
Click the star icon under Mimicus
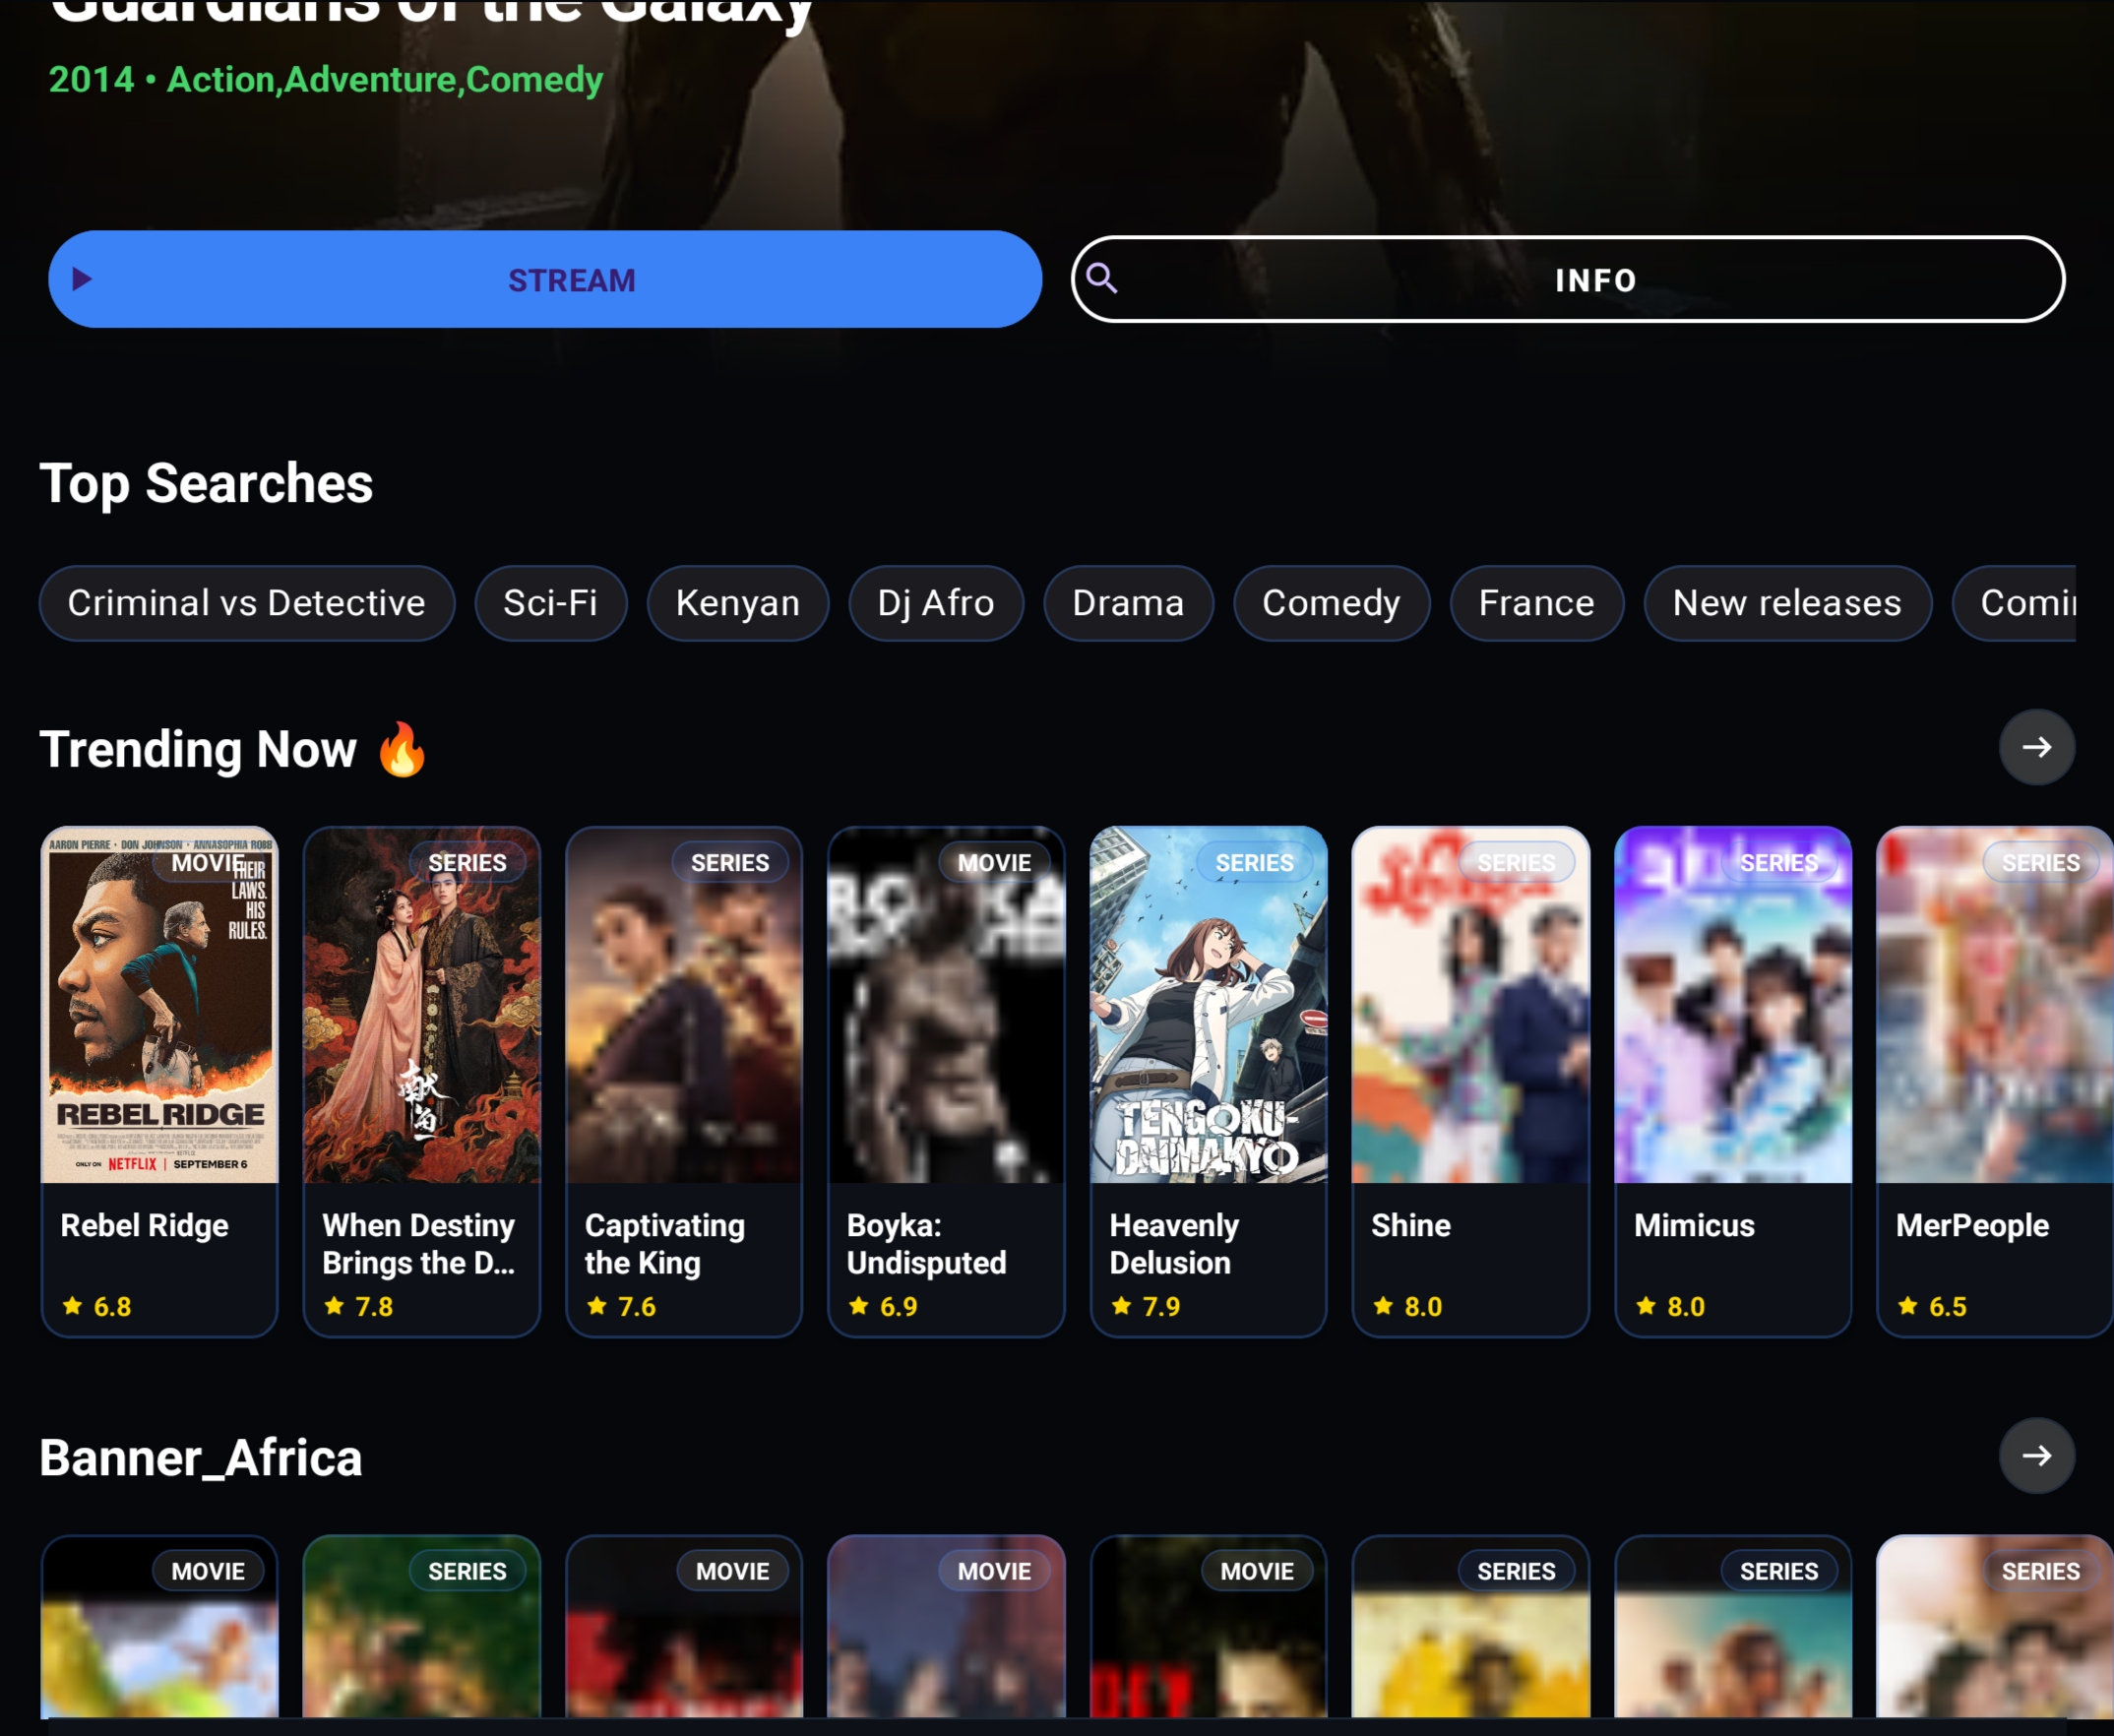pyautogui.click(x=1646, y=1306)
